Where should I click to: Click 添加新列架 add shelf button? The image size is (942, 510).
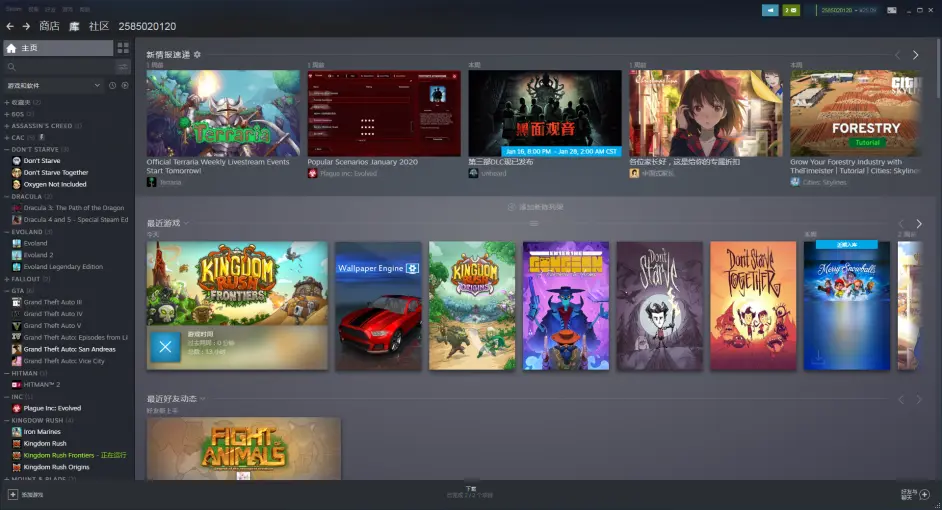[x=535, y=207]
